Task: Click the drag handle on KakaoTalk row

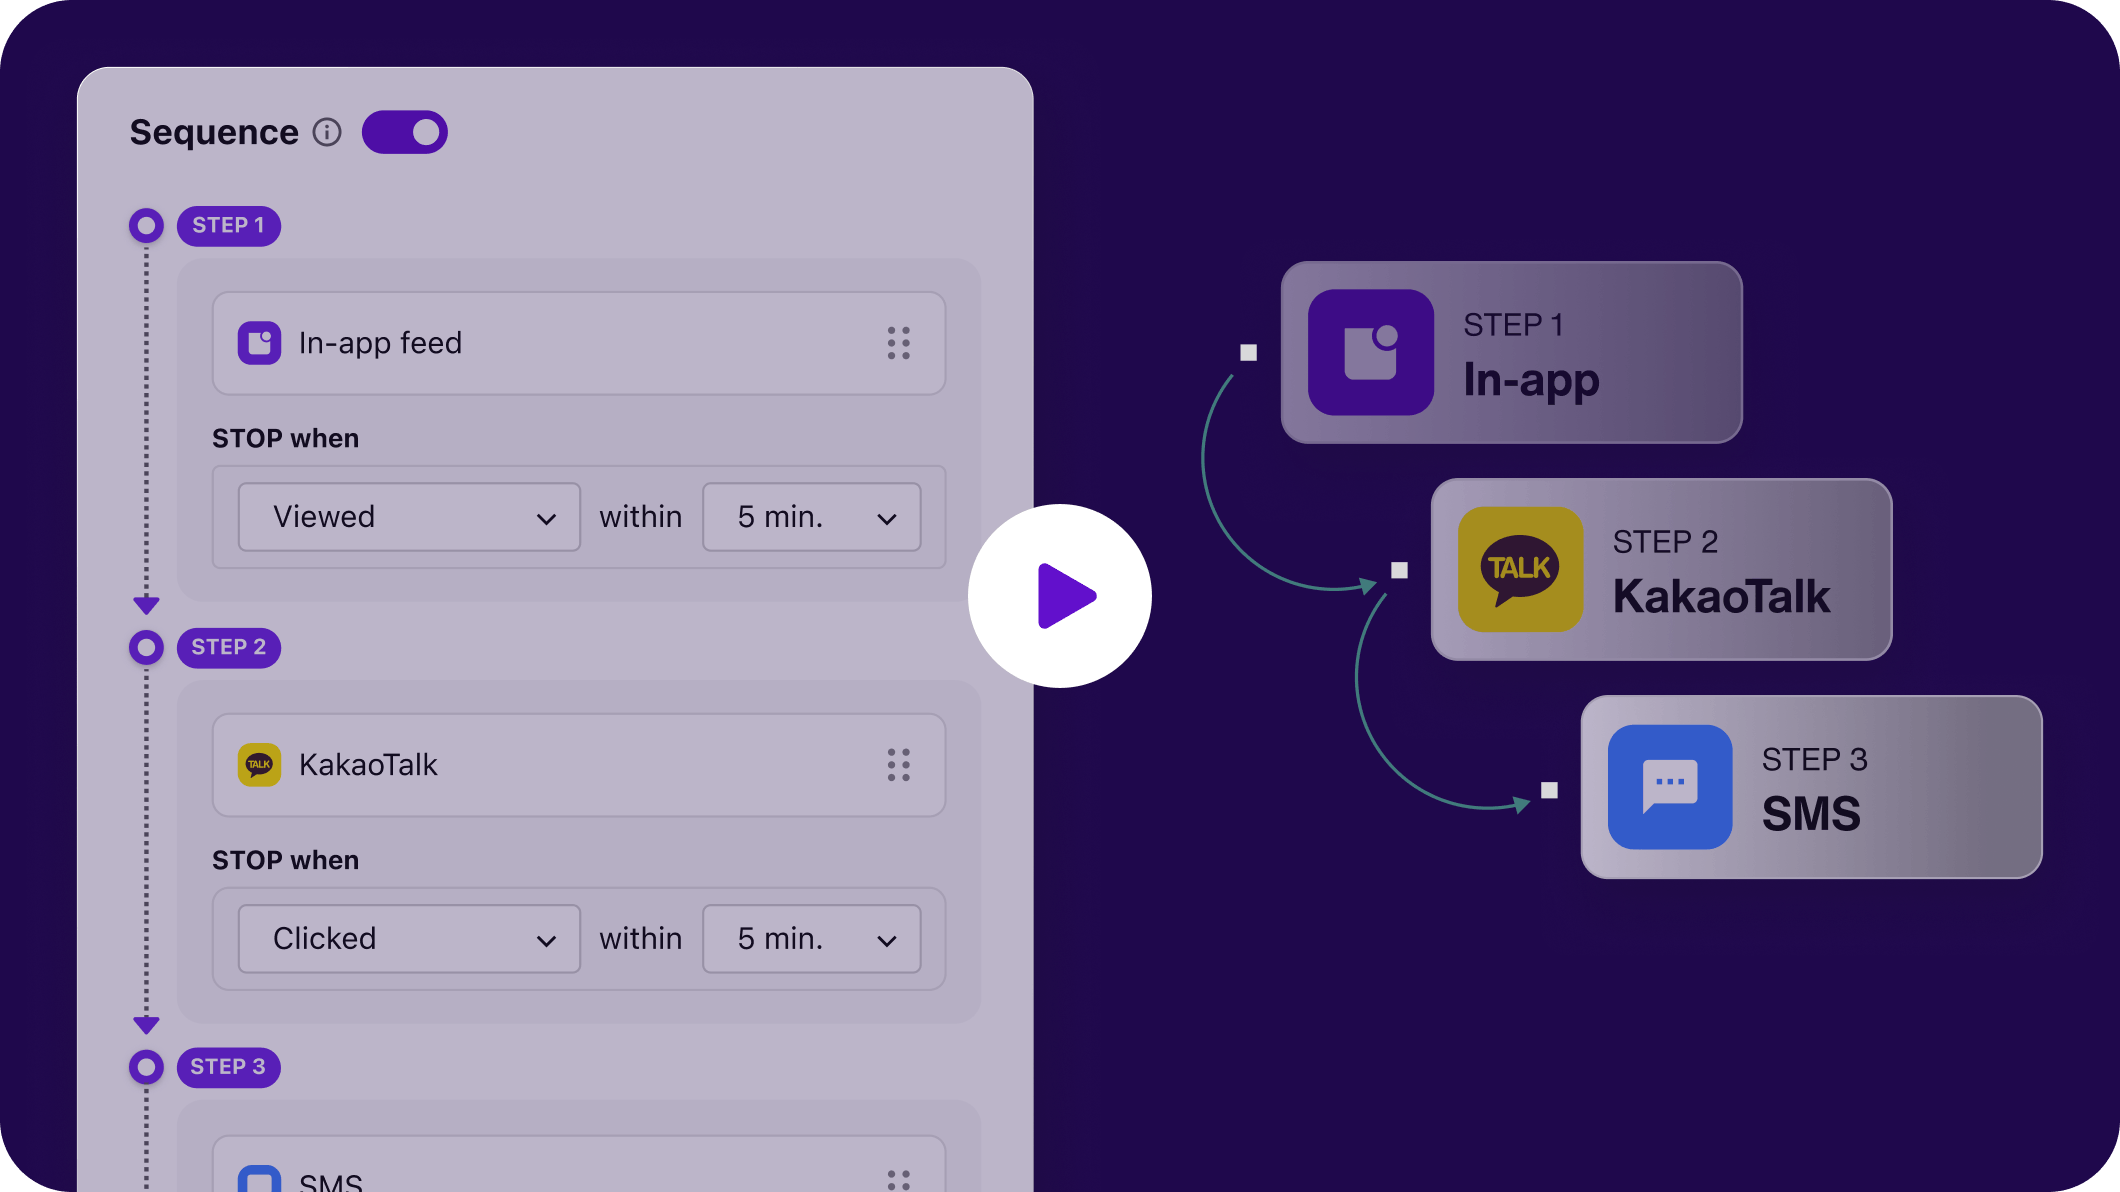Action: point(898,765)
